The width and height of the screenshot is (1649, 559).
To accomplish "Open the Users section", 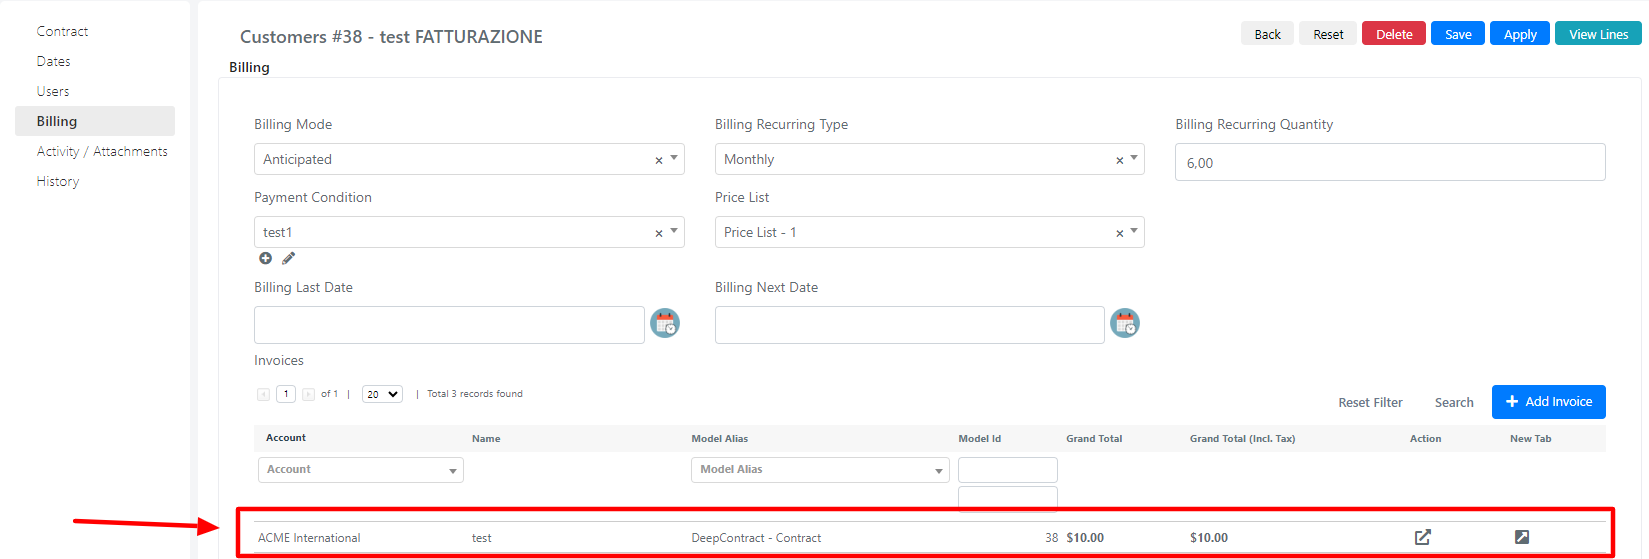I will pos(53,91).
